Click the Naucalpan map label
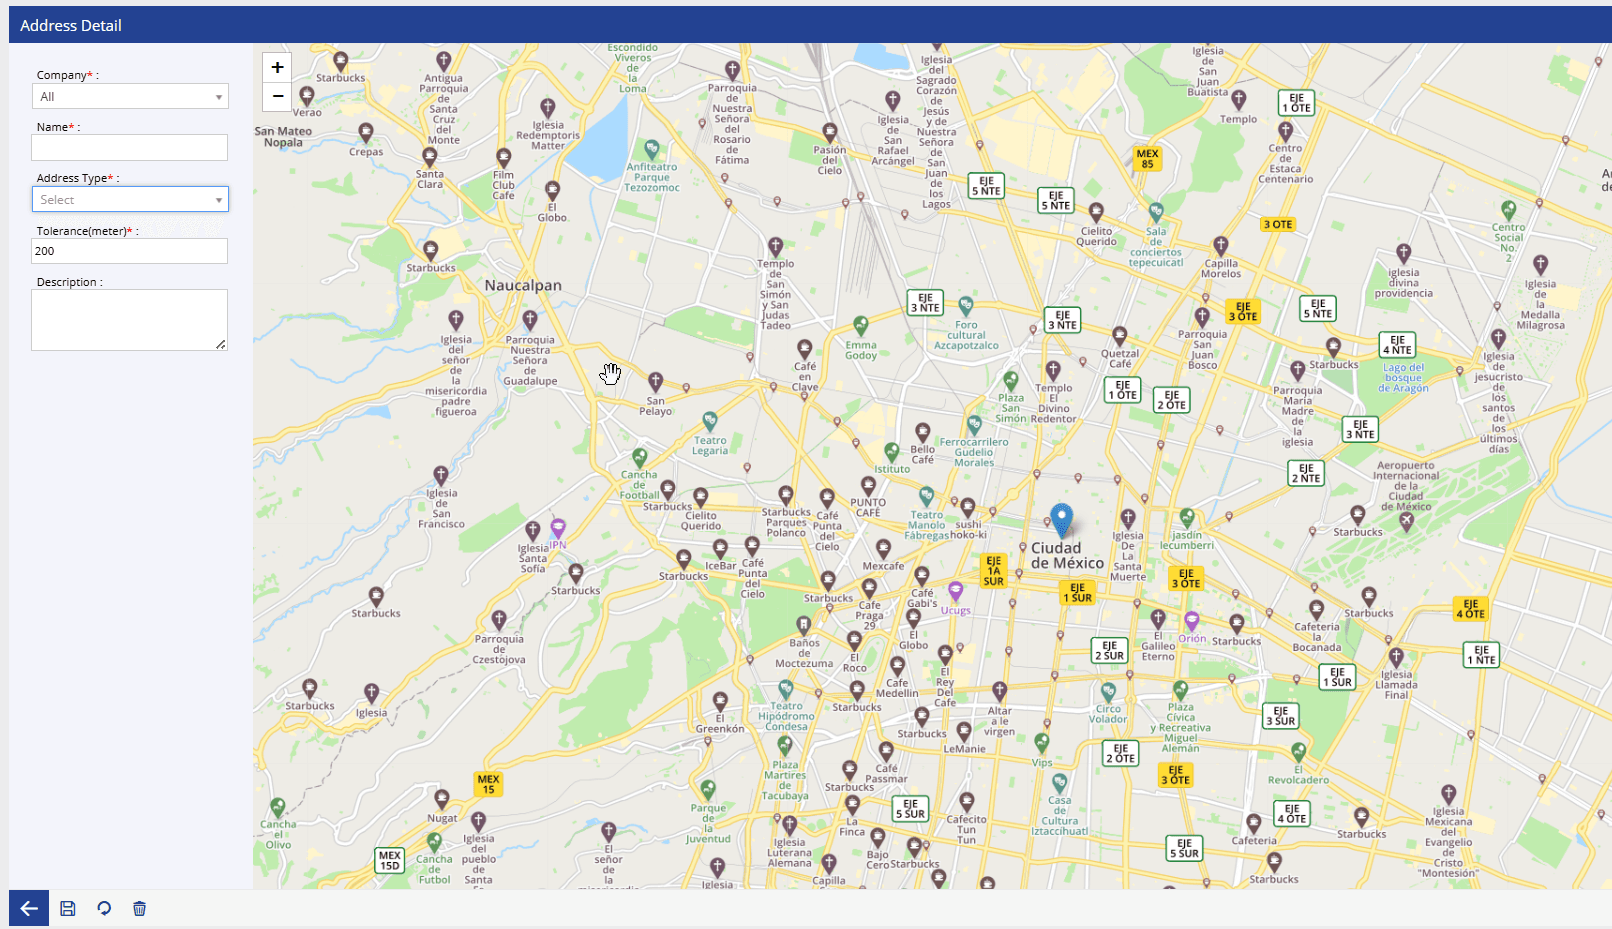Image resolution: width=1612 pixels, height=929 pixels. (x=523, y=286)
